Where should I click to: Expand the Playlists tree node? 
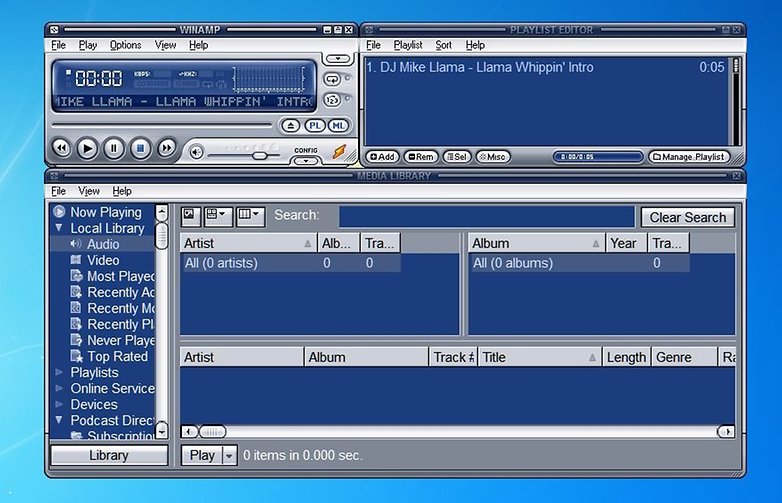pyautogui.click(x=59, y=372)
